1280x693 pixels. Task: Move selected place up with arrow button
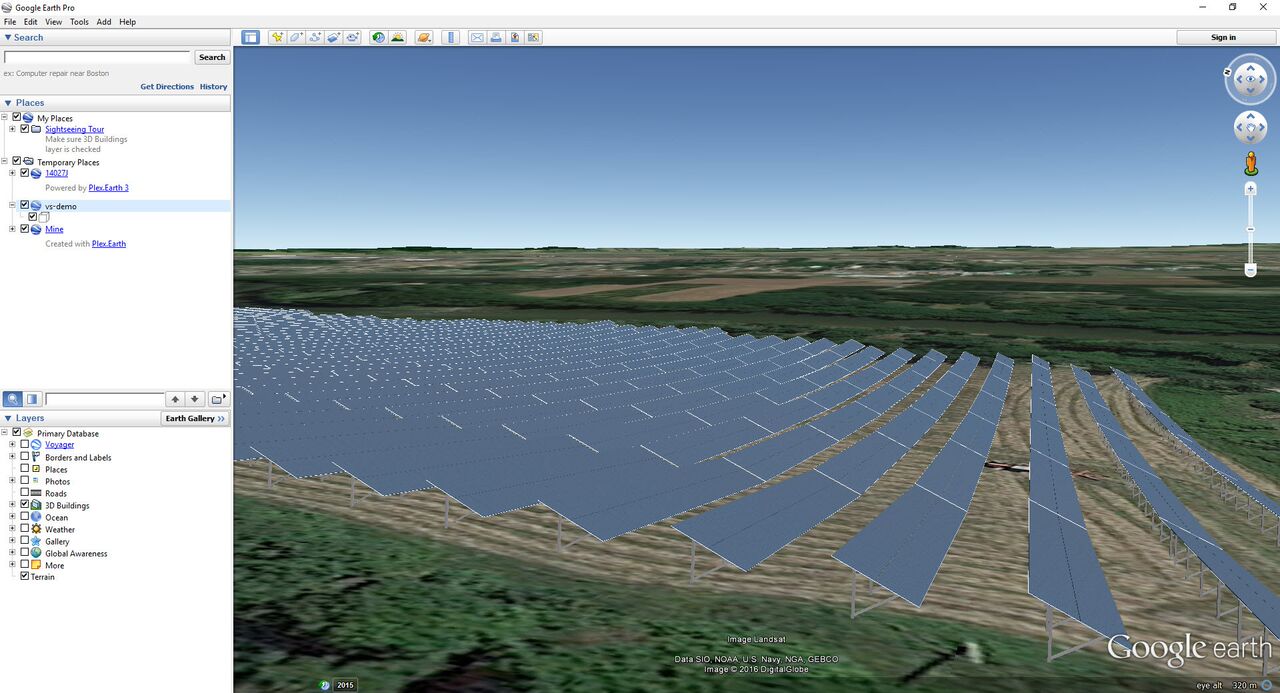point(175,399)
